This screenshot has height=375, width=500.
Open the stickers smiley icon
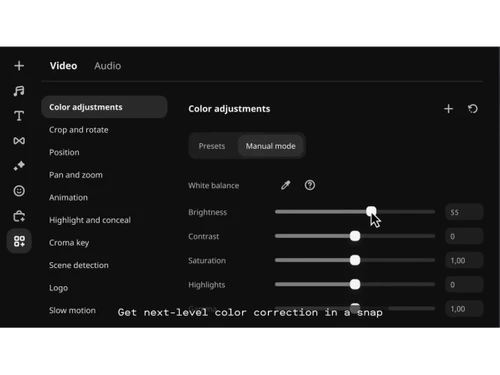[x=19, y=191]
